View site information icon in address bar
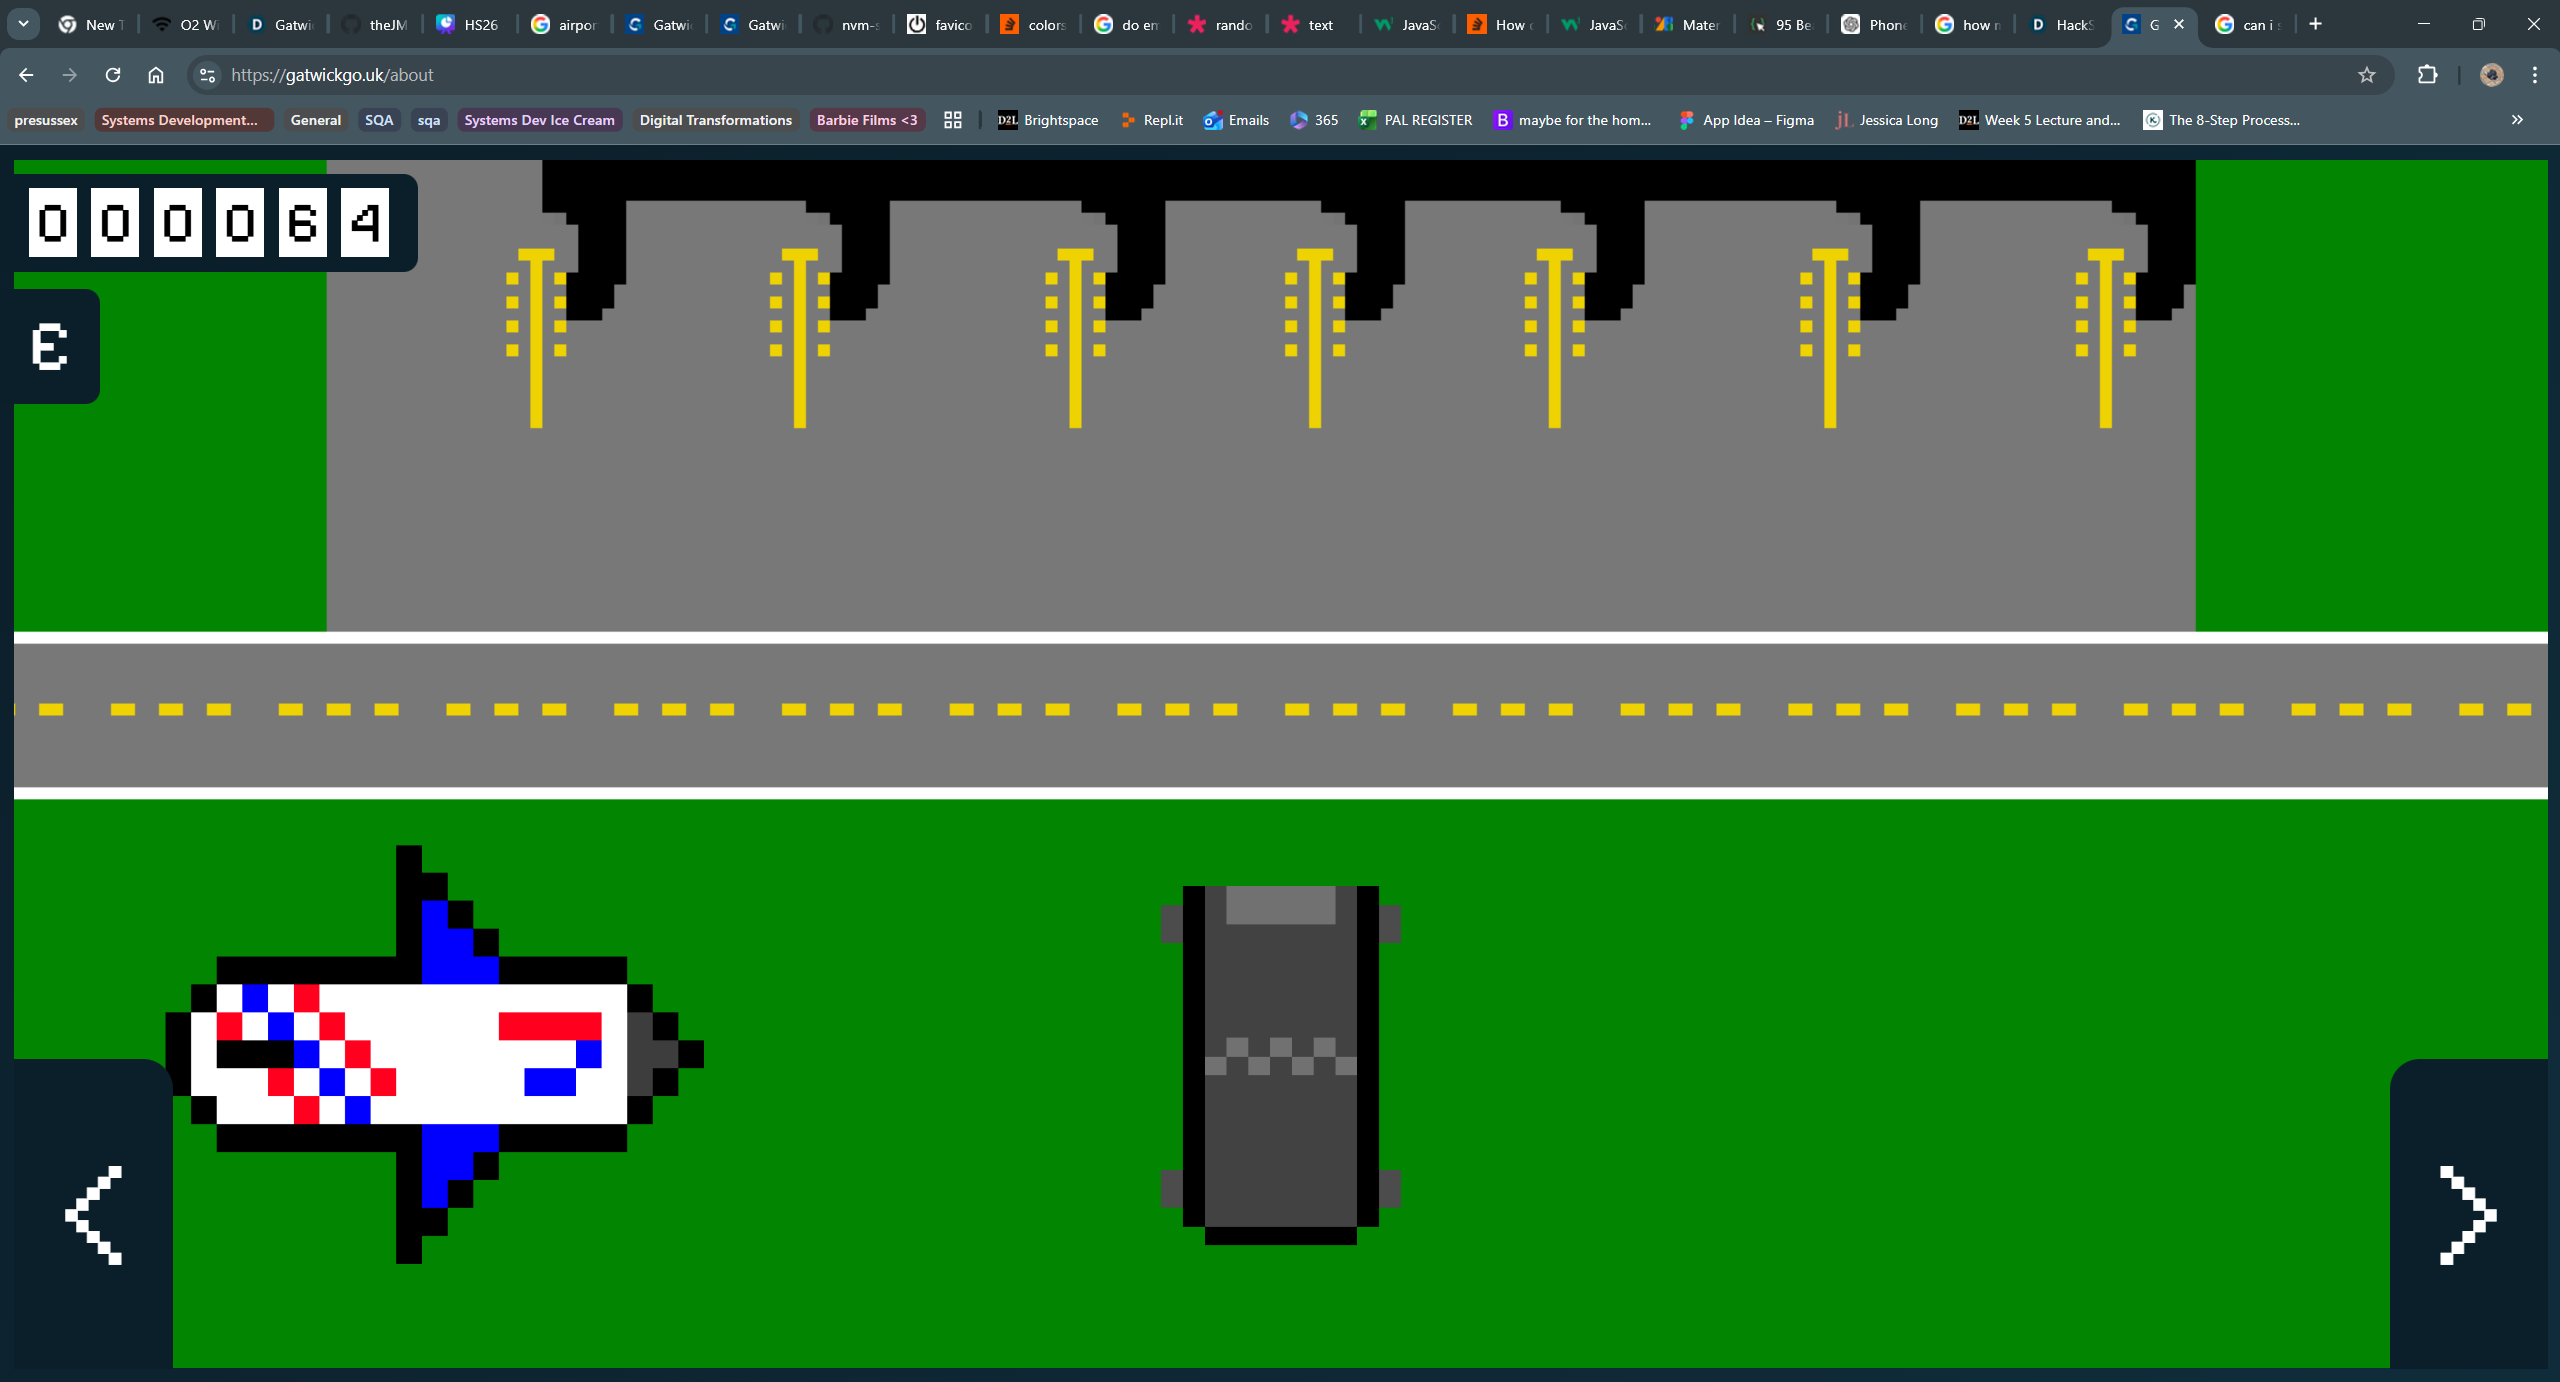This screenshot has width=2560, height=1382. click(207, 75)
